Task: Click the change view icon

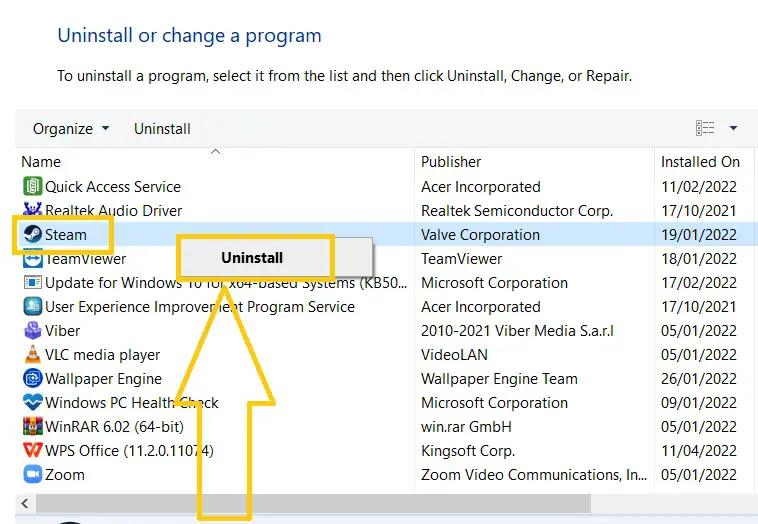Action: click(705, 128)
